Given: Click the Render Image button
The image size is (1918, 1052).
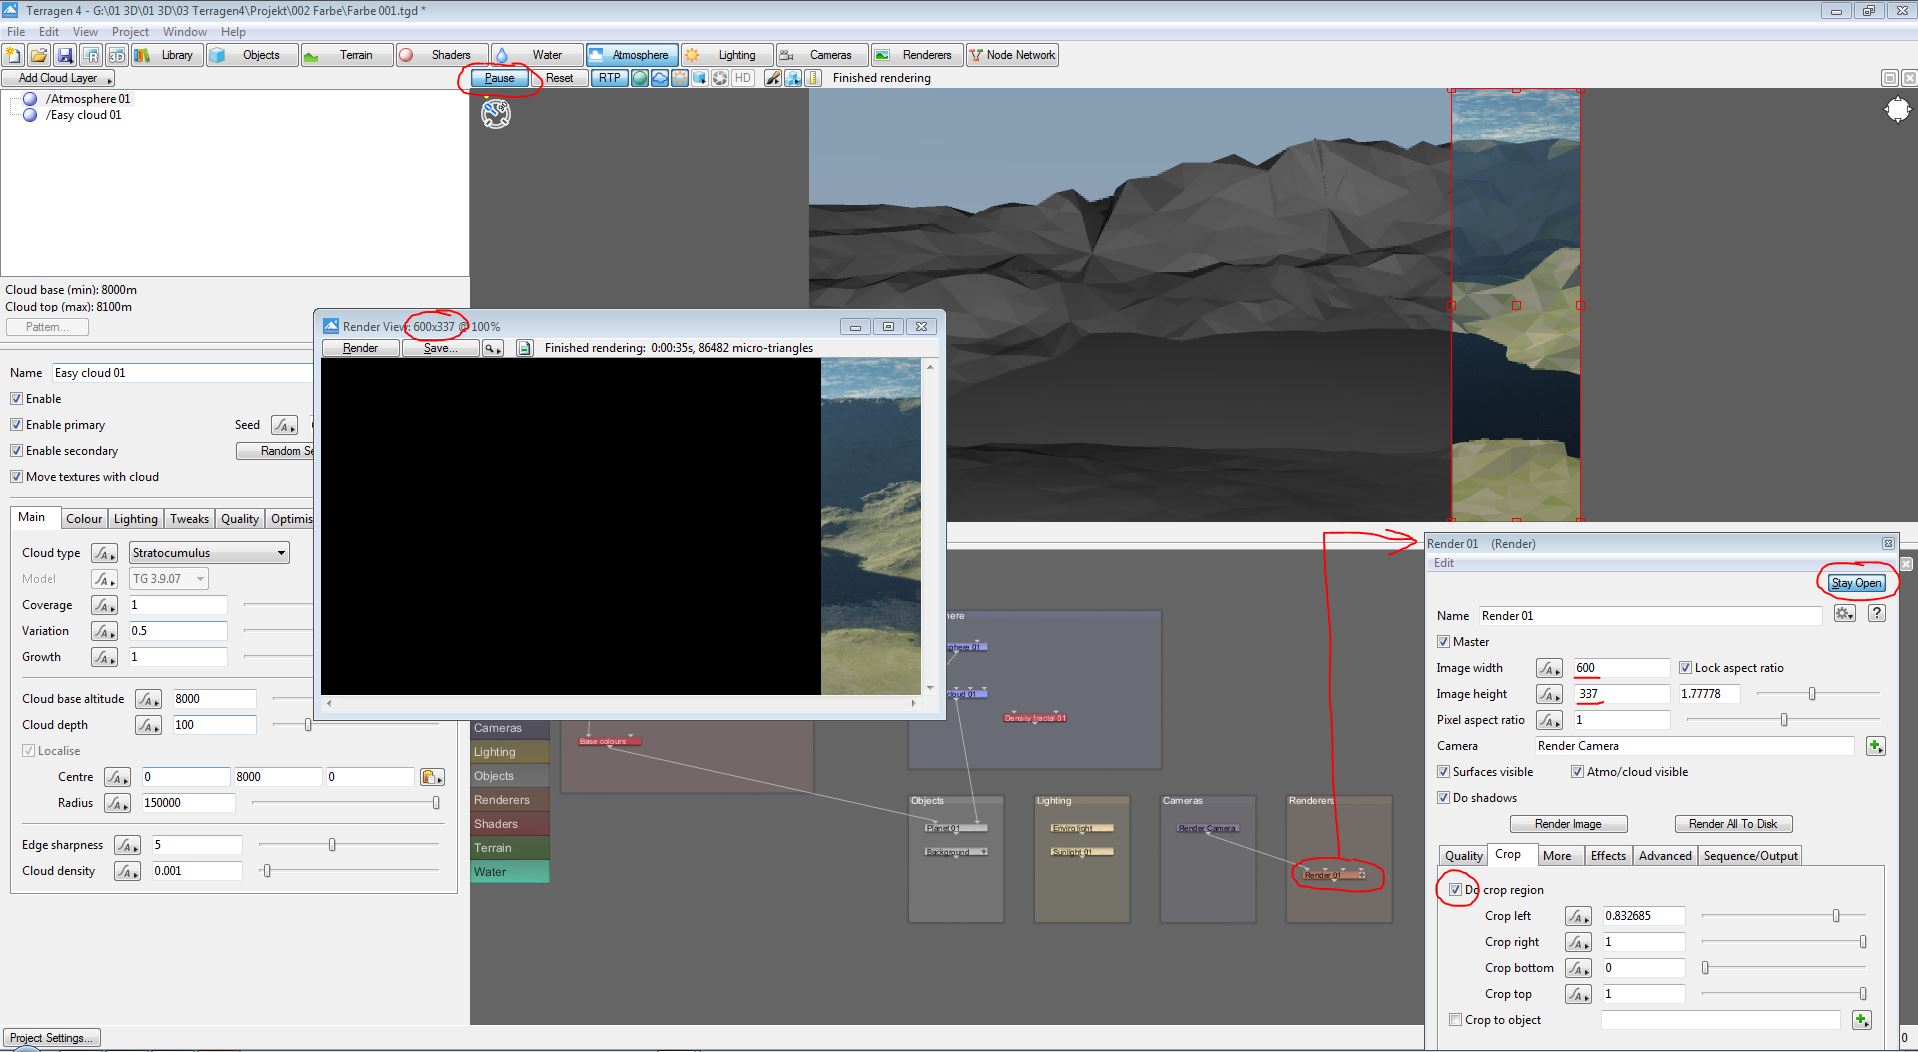Looking at the screenshot, I should click(1567, 824).
